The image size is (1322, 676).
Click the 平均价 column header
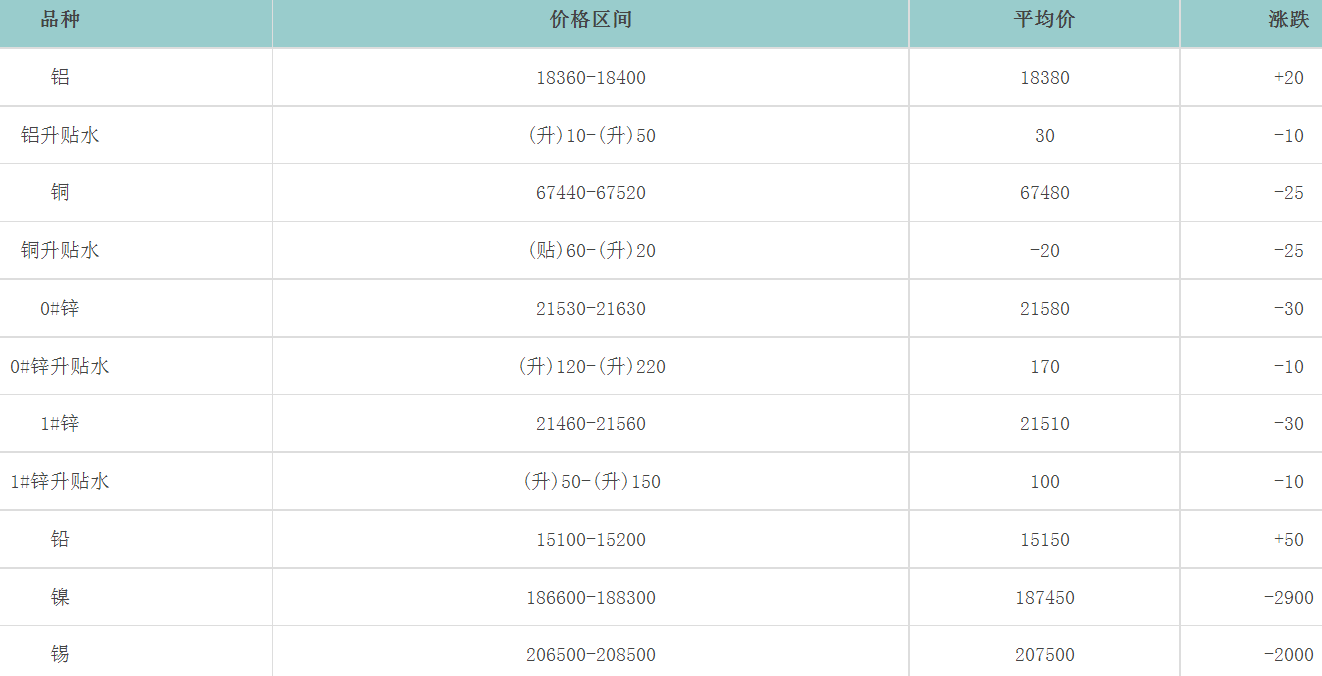(x=1044, y=20)
